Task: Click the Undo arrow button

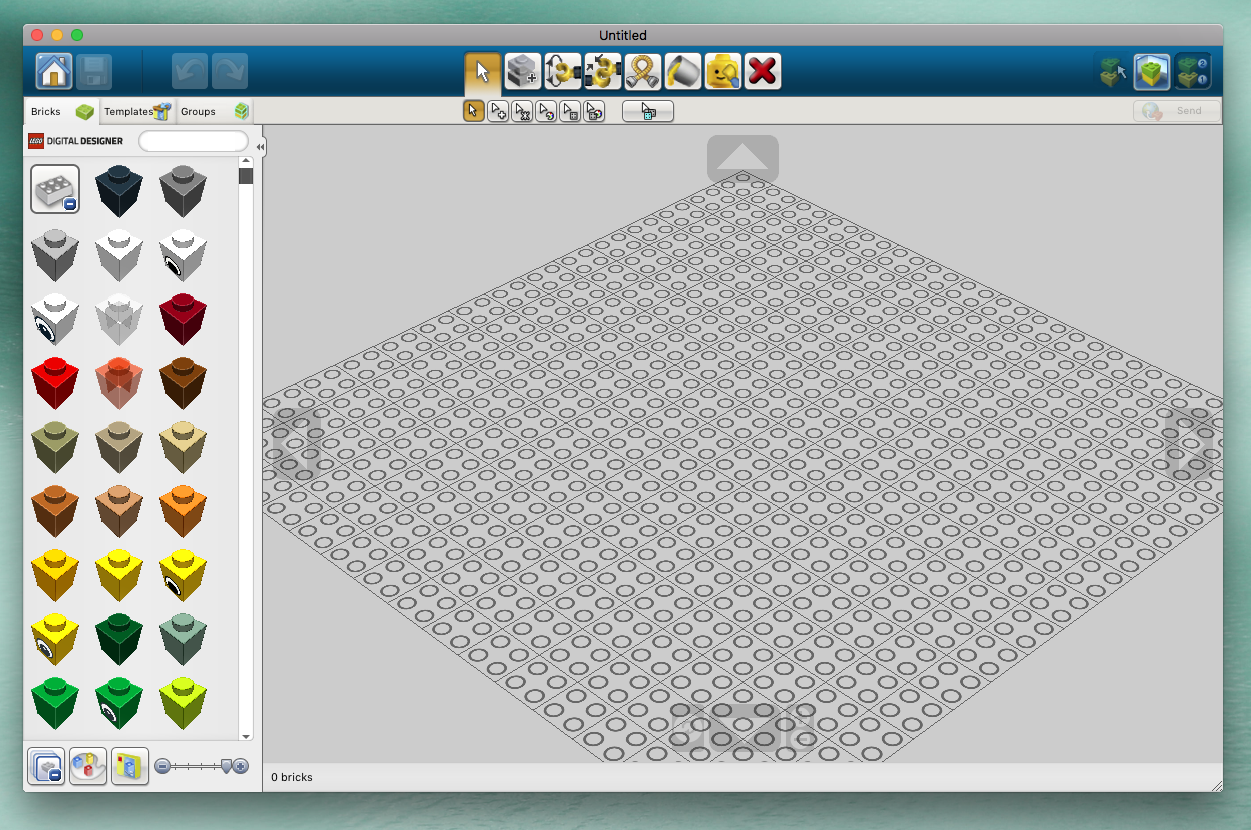Action: [x=190, y=72]
